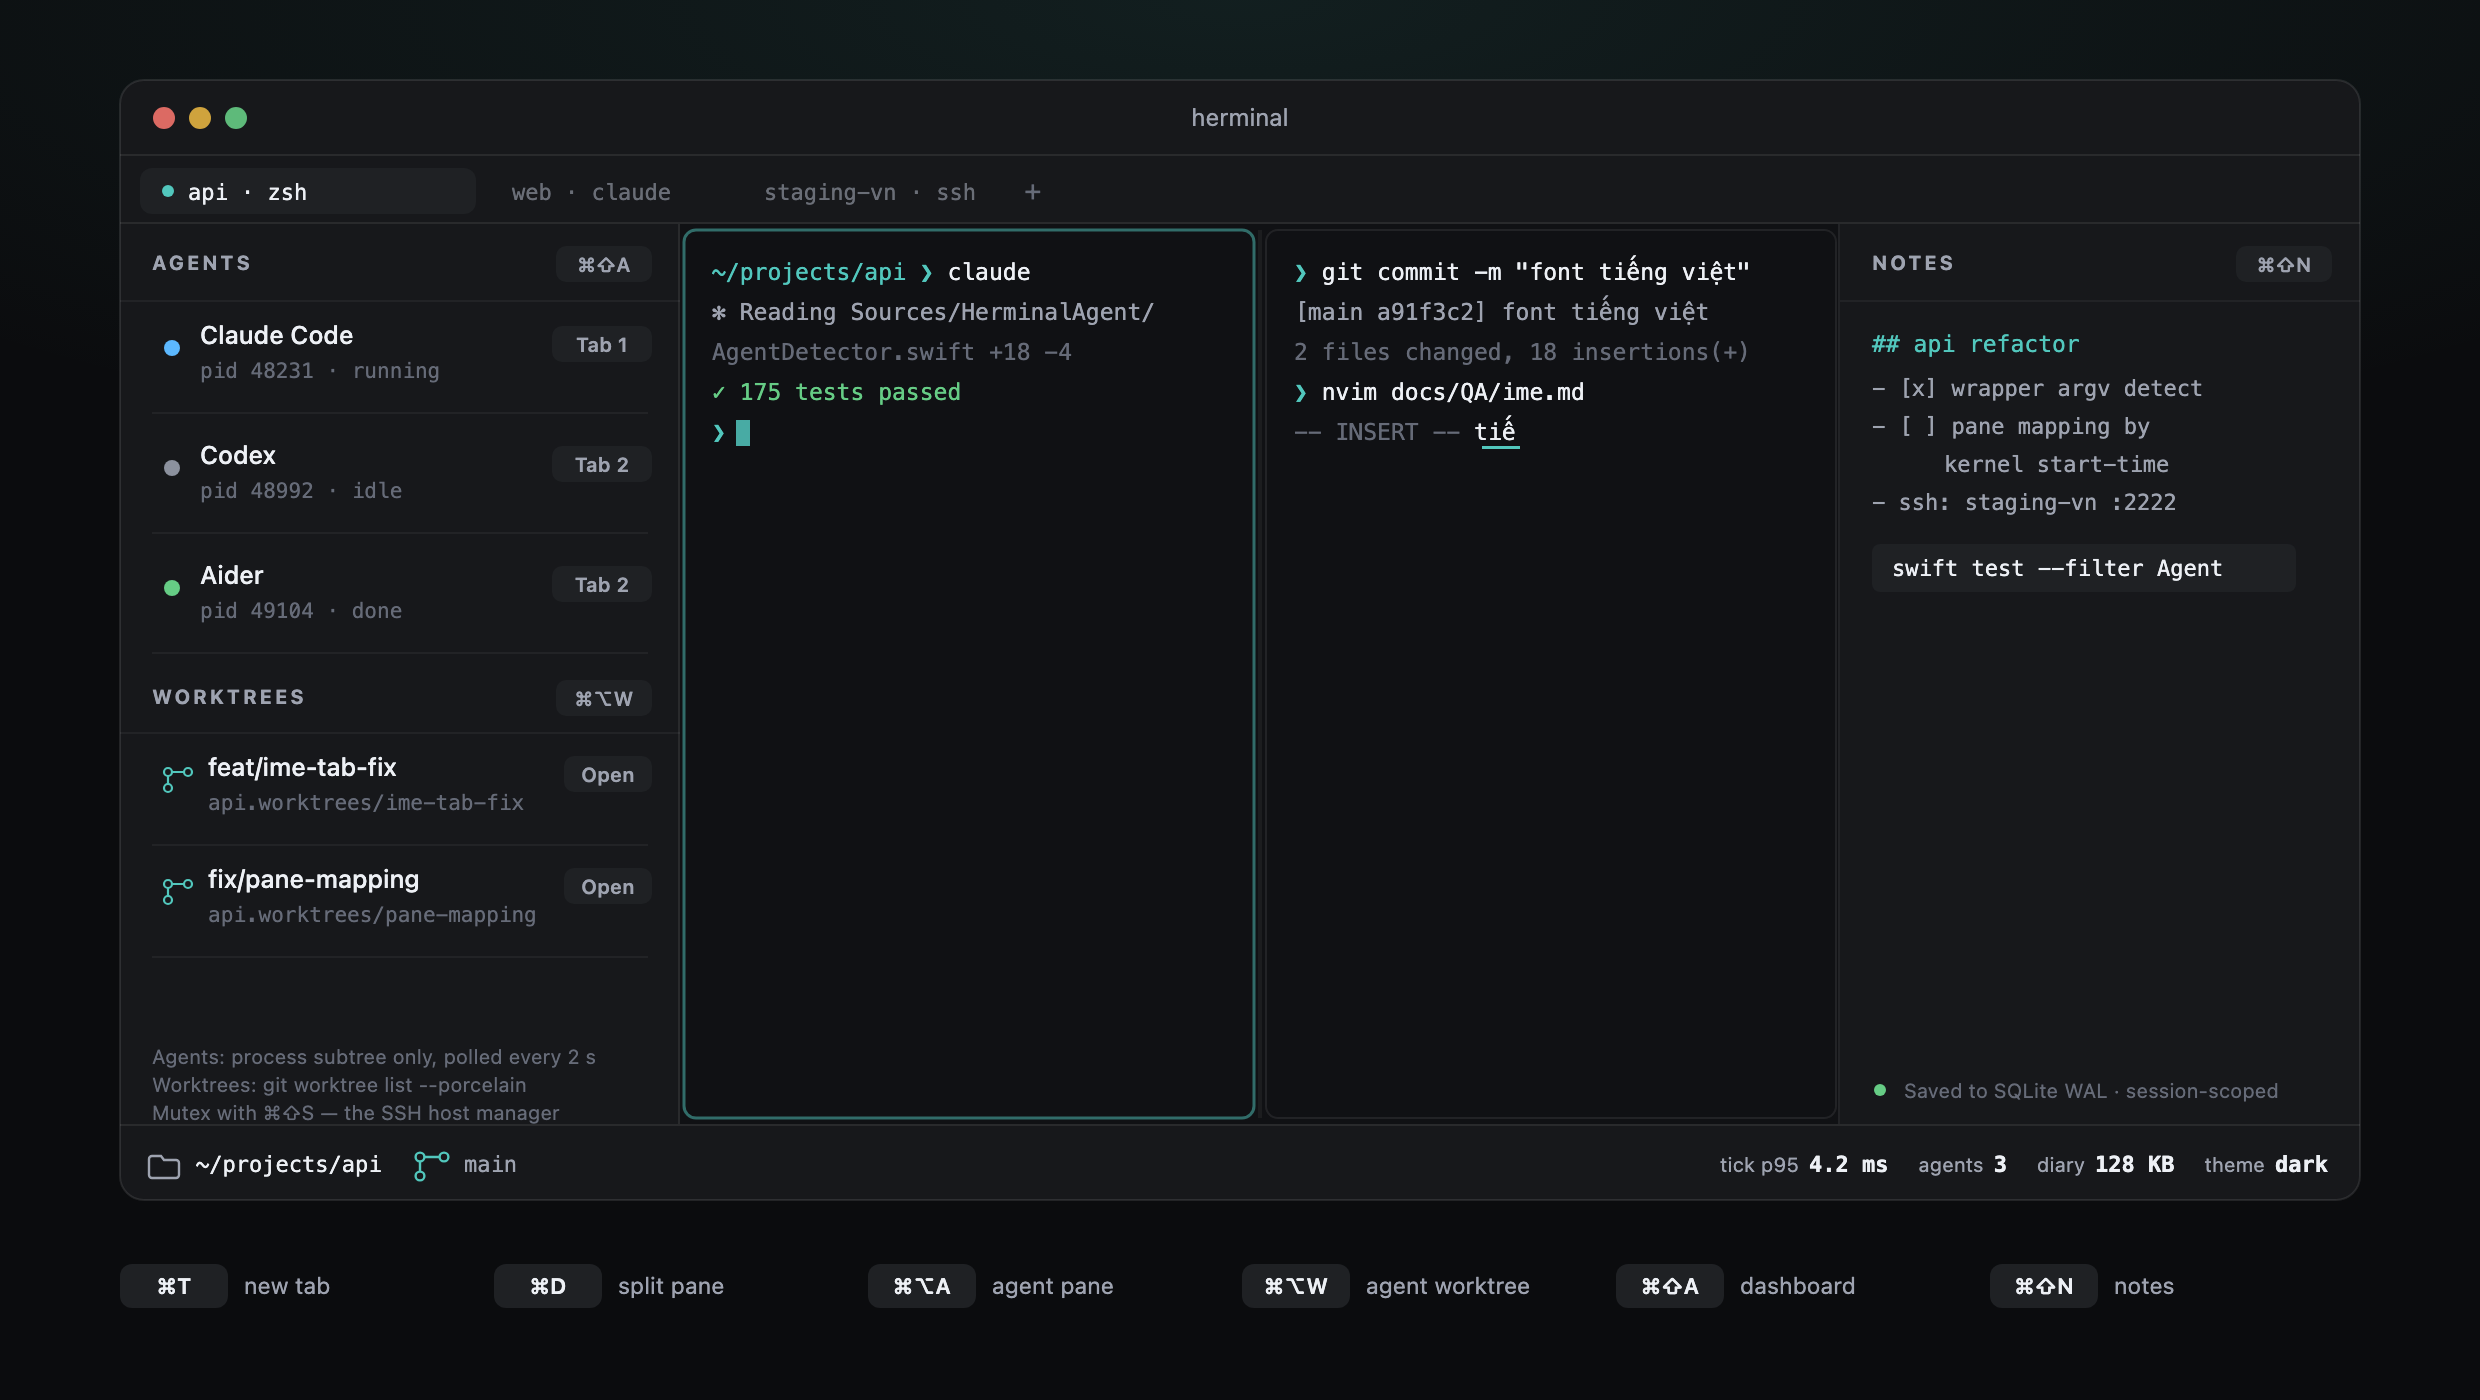Focus the left terminal pane prompt cursor
2480x1400 pixels.
tap(743, 432)
